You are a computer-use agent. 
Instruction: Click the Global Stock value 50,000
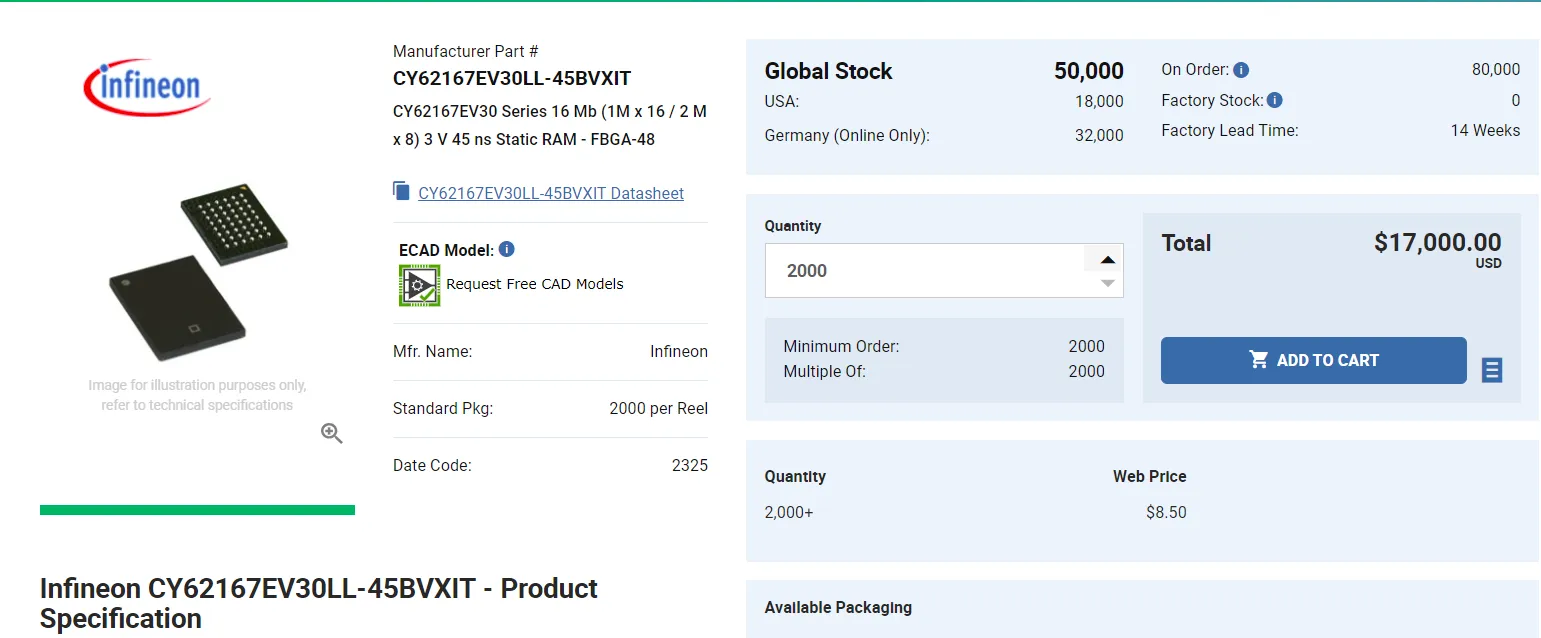tap(1089, 71)
